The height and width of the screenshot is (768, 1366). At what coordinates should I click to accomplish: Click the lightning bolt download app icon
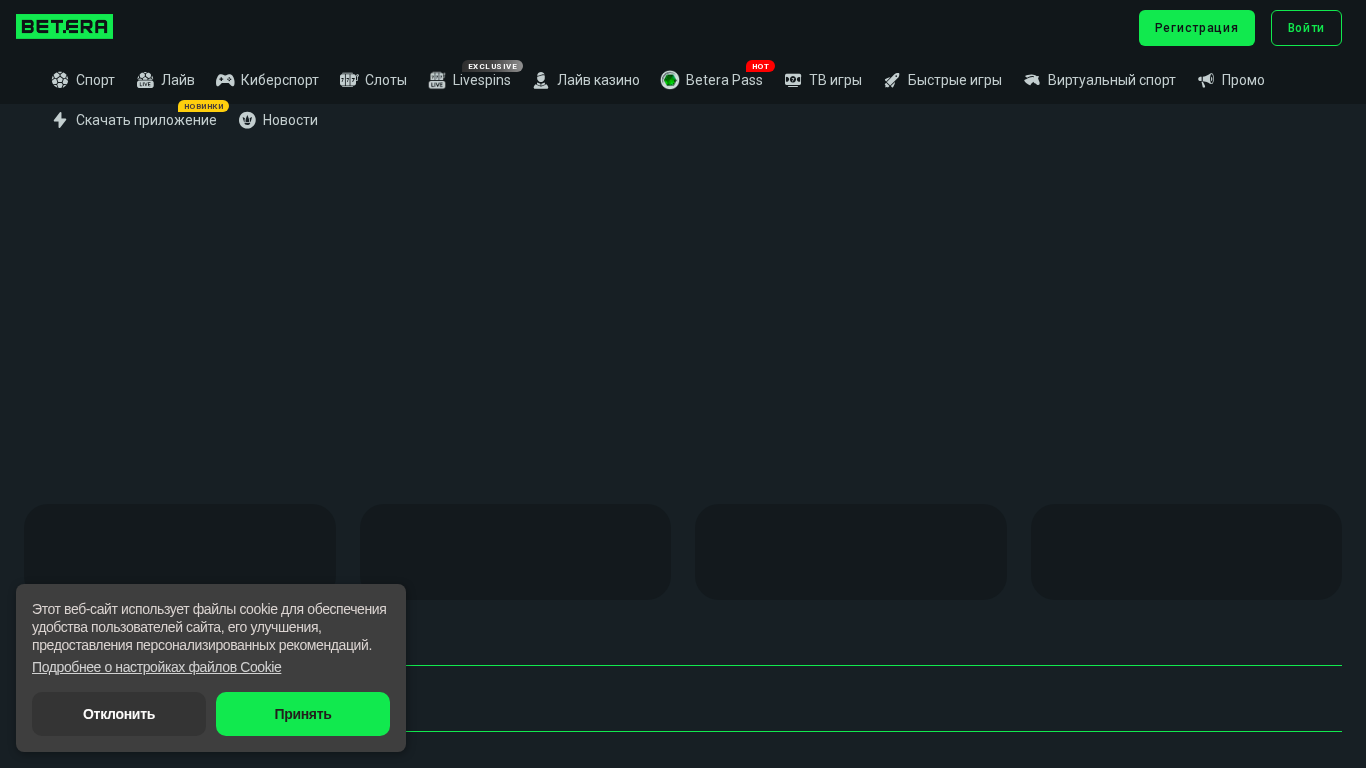60,120
